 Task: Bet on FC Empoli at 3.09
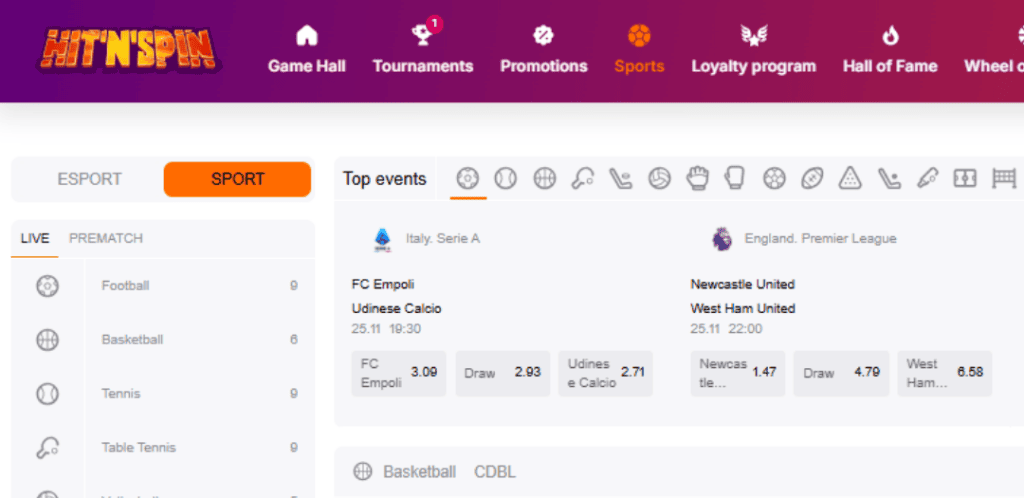tap(399, 373)
